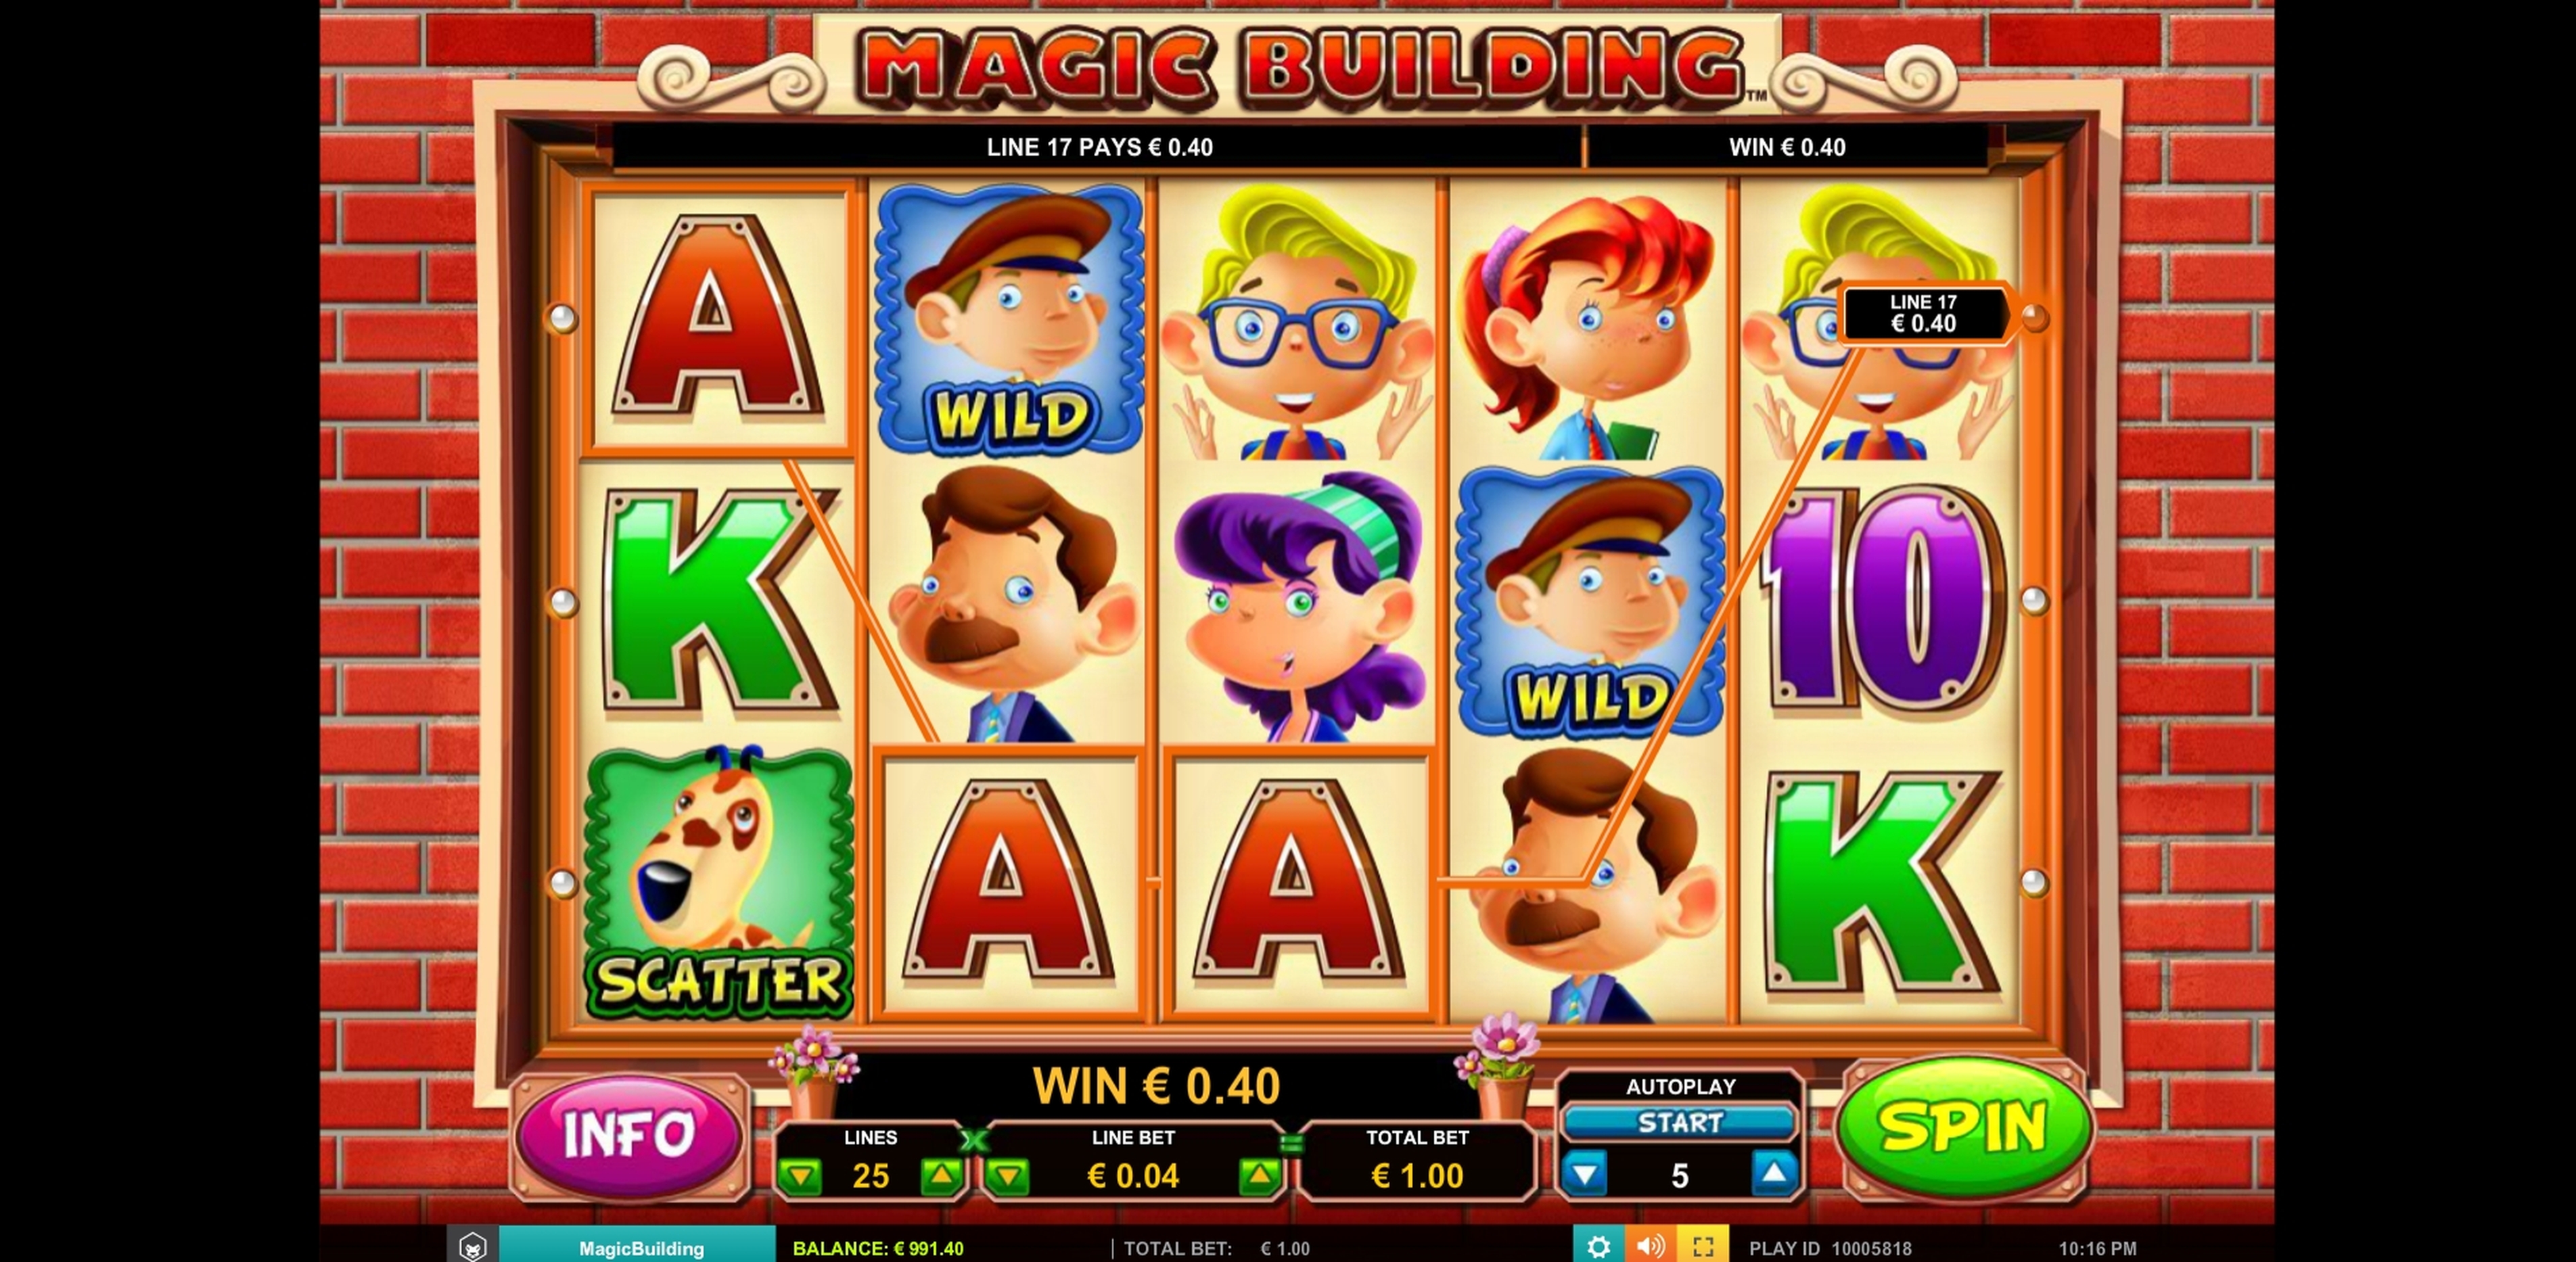This screenshot has width=2576, height=1262.
Task: Toggle fullscreen mode icon
Action: tap(1703, 1246)
